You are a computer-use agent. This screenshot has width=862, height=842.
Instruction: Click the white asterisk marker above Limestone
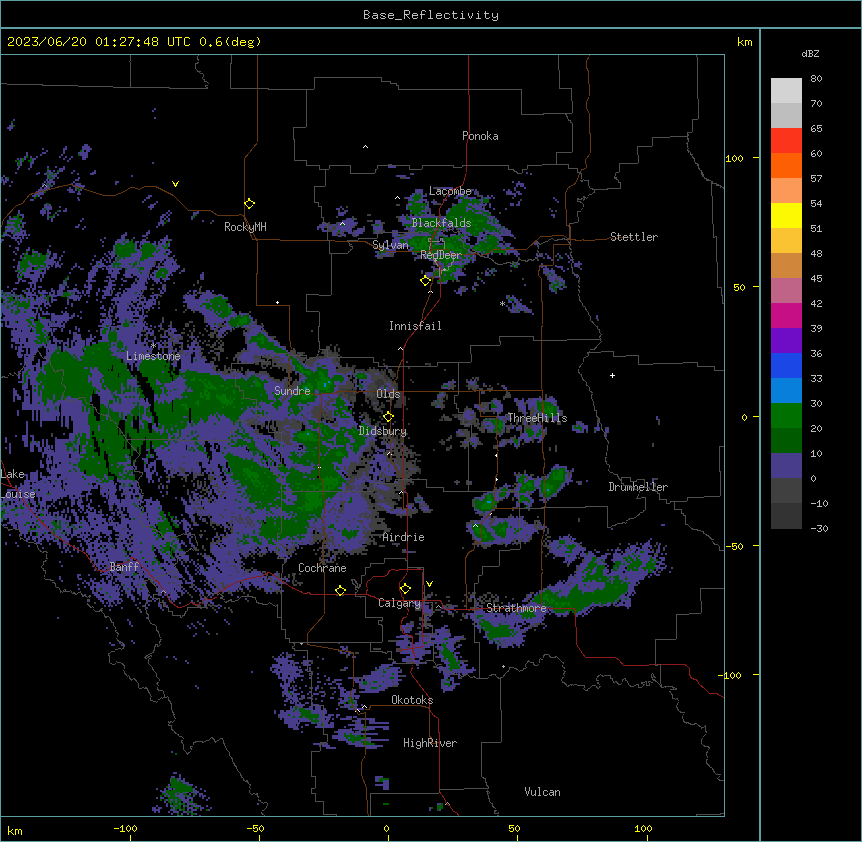tap(153, 345)
